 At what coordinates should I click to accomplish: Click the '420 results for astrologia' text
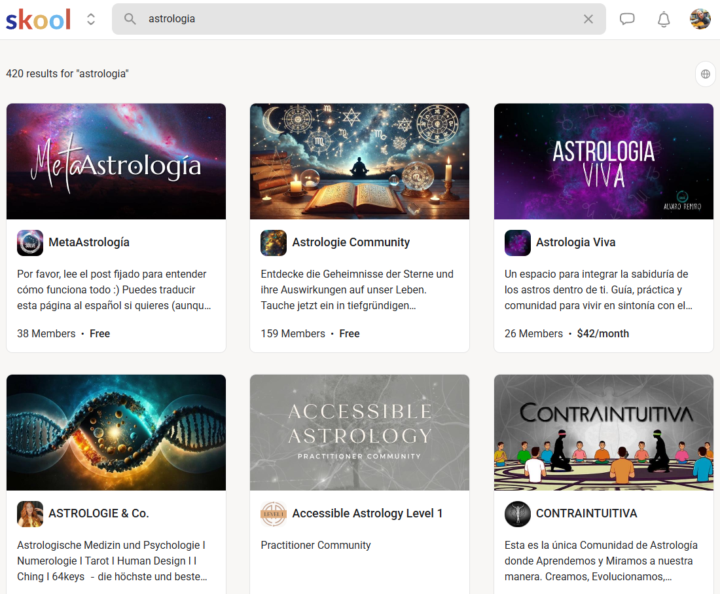[x=68, y=73]
